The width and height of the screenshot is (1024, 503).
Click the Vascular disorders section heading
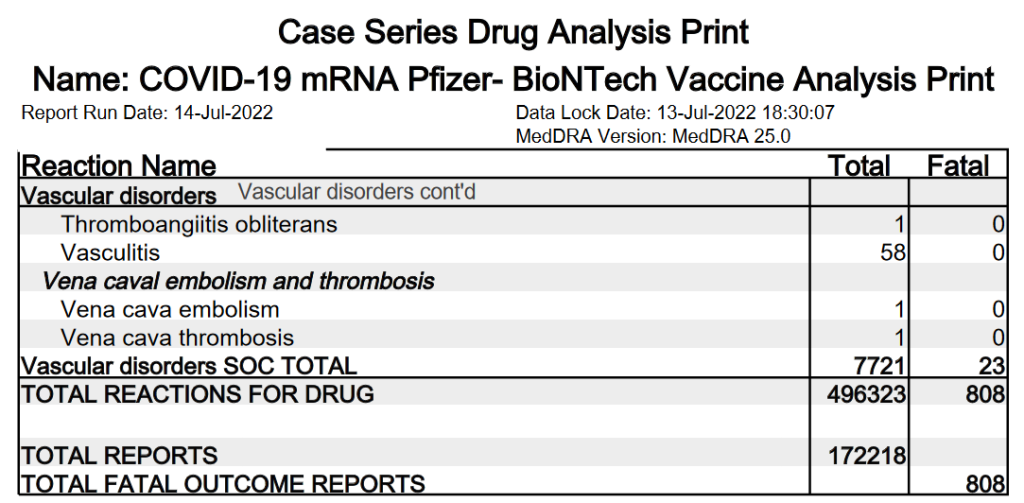(119, 195)
